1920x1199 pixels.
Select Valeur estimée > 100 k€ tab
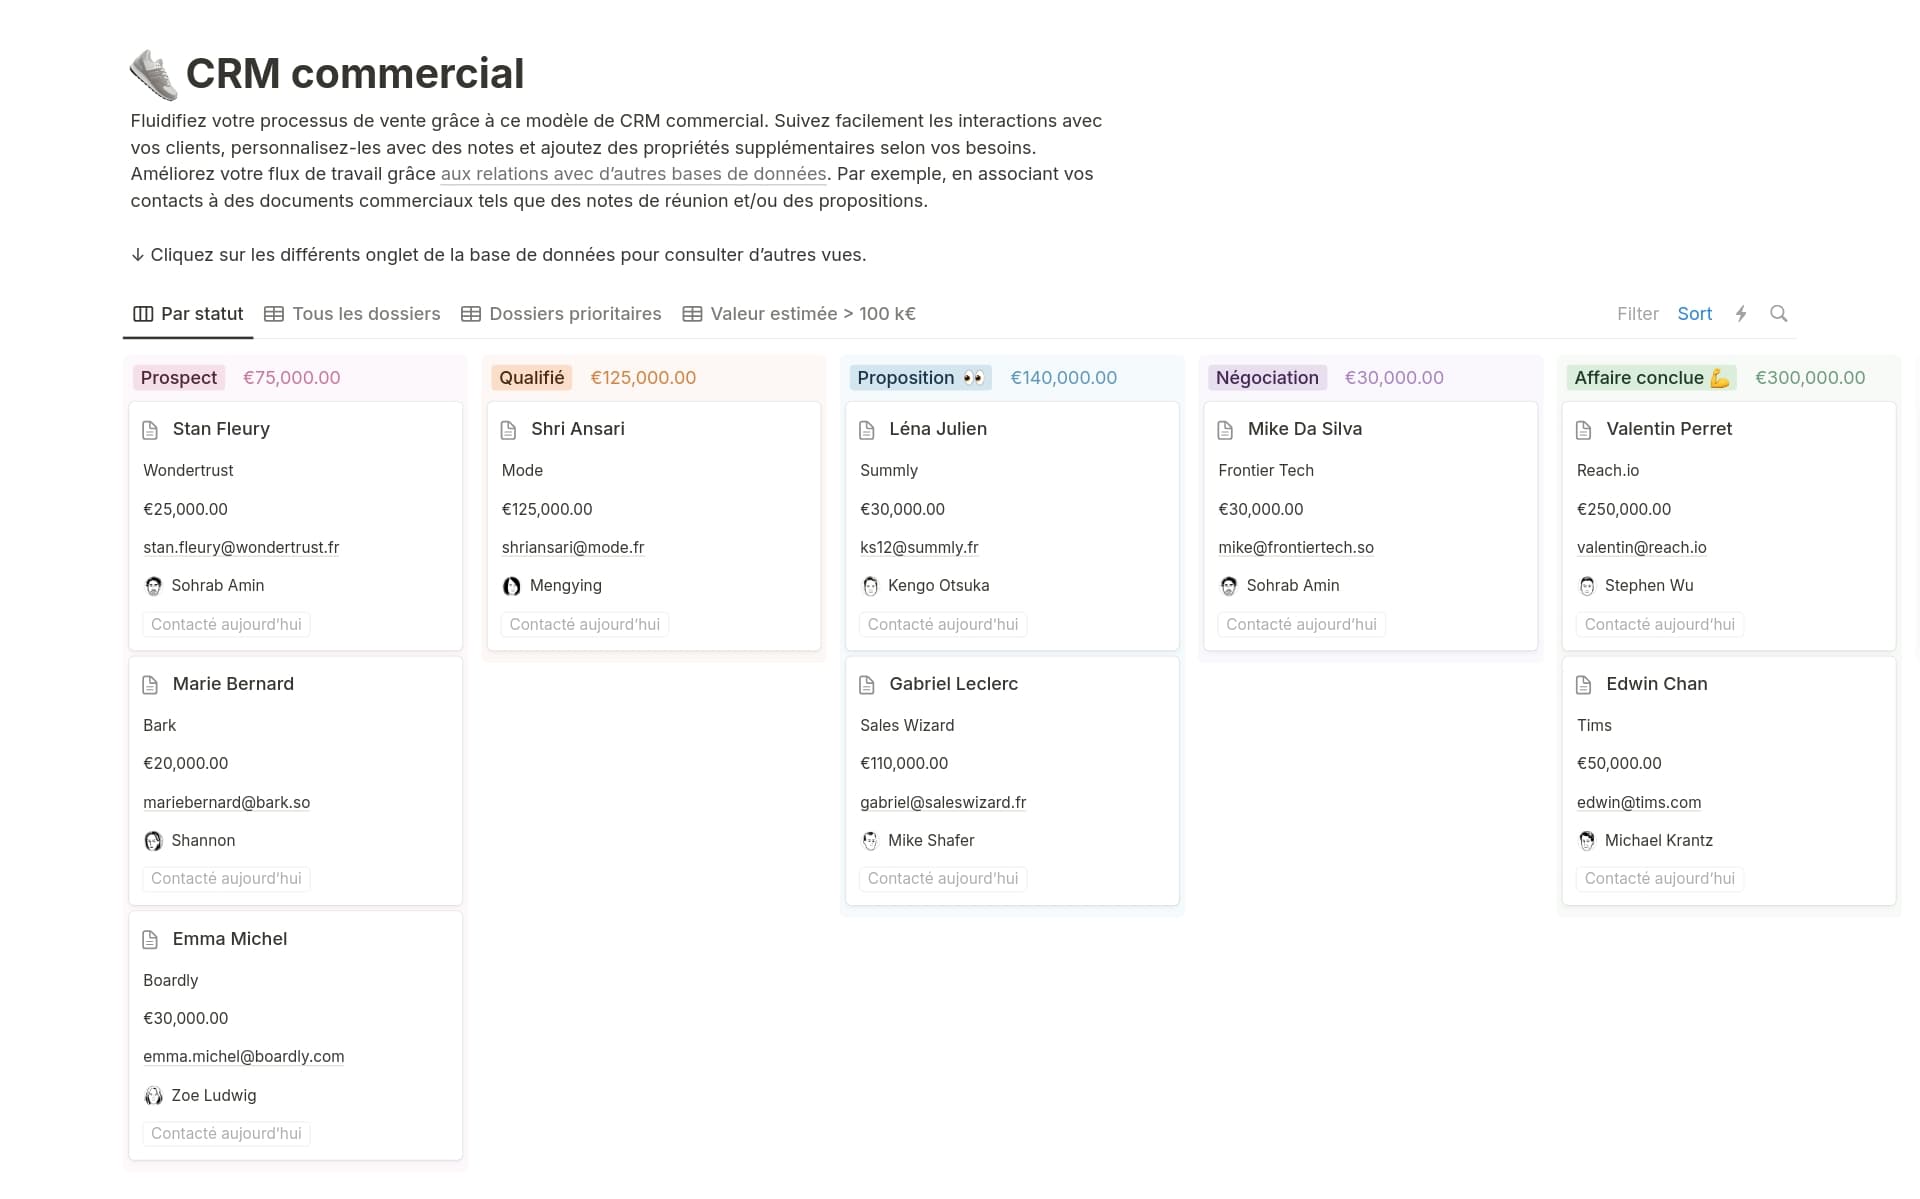click(x=799, y=314)
